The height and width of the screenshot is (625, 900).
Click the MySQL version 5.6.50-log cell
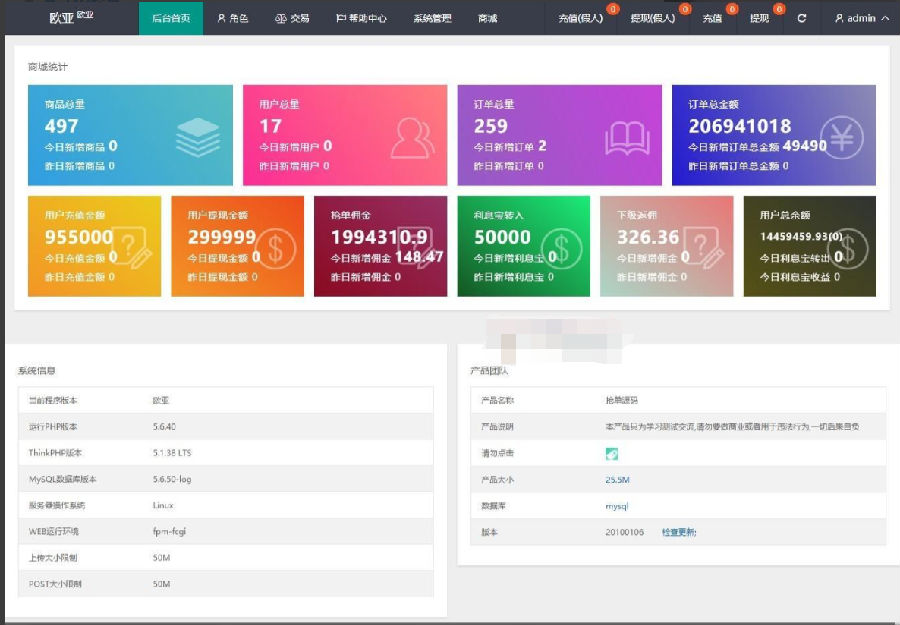point(172,479)
